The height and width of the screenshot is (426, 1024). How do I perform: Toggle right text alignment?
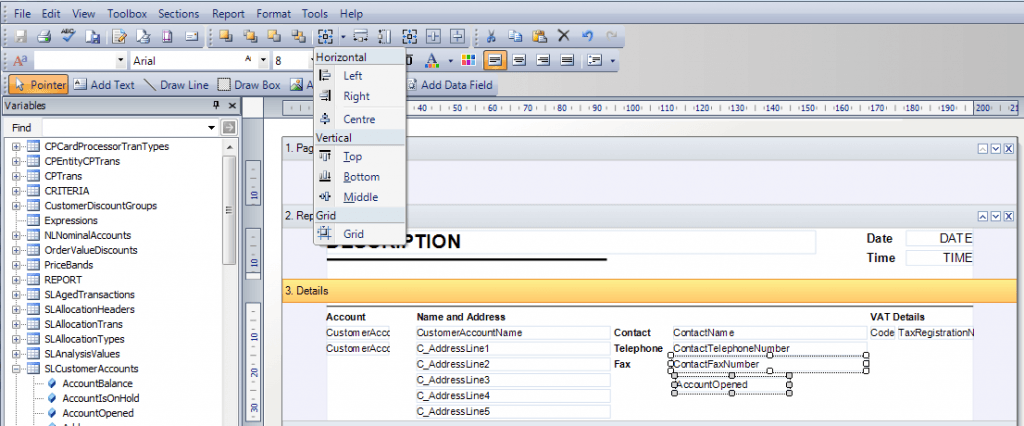click(x=543, y=61)
